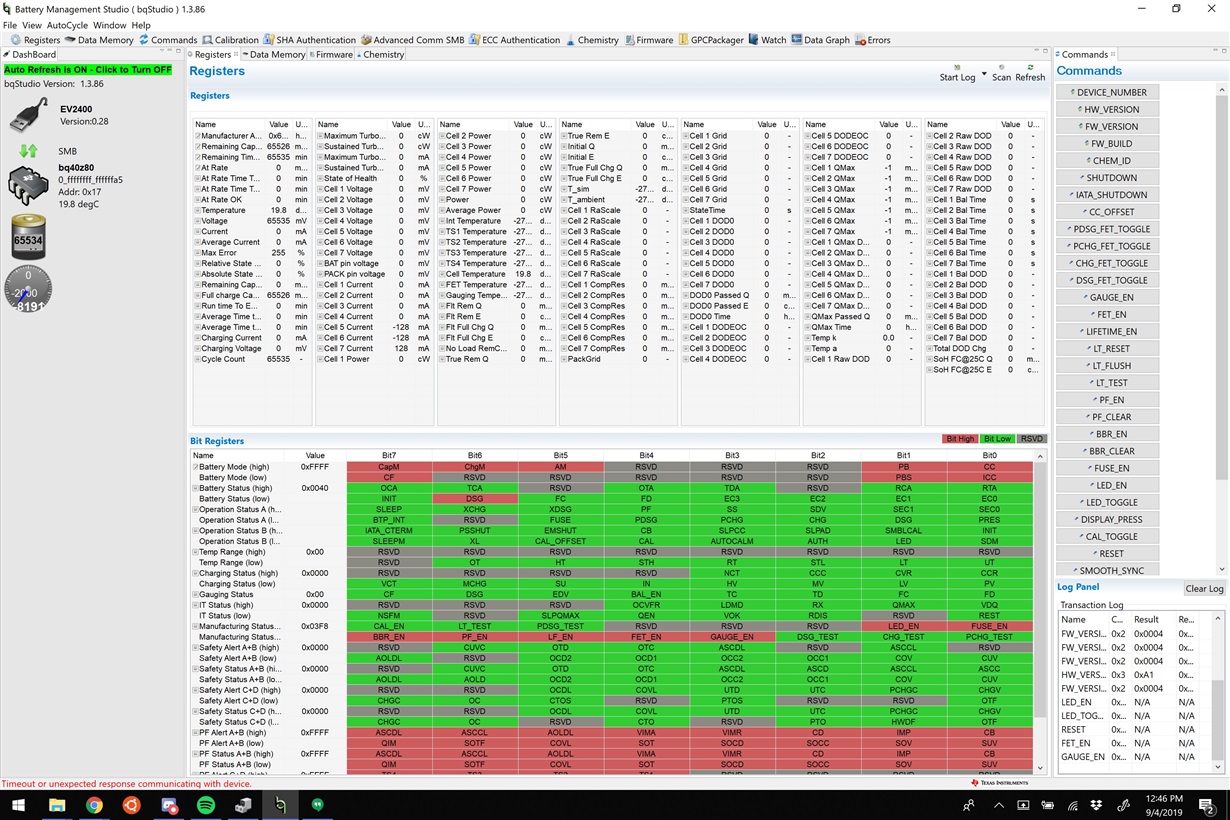Toggle the Temperature register checkbox
The height and width of the screenshot is (820, 1230).
[x=198, y=210]
